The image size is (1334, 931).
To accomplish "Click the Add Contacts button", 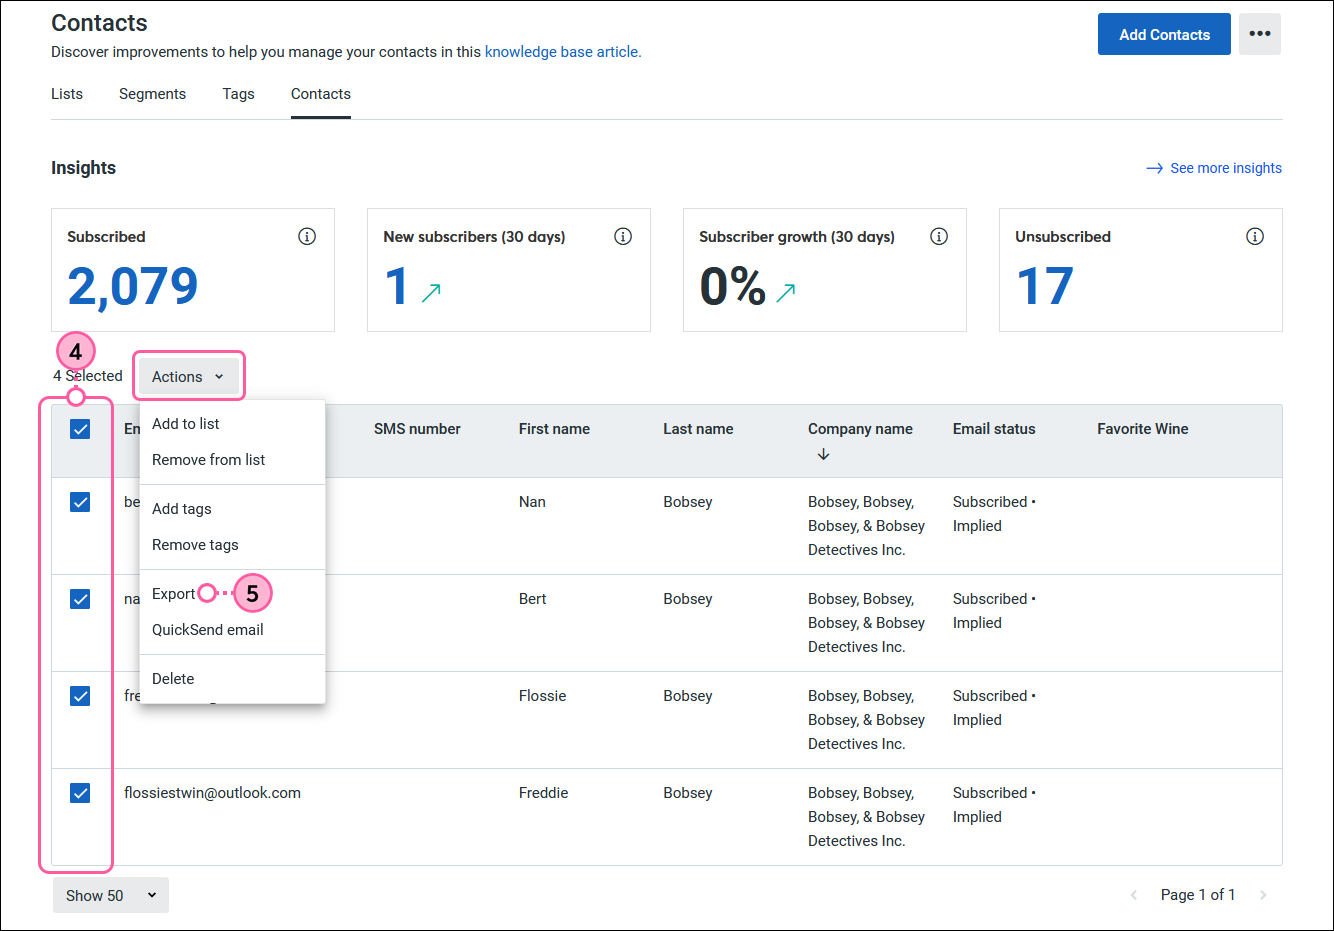I will point(1164,34).
